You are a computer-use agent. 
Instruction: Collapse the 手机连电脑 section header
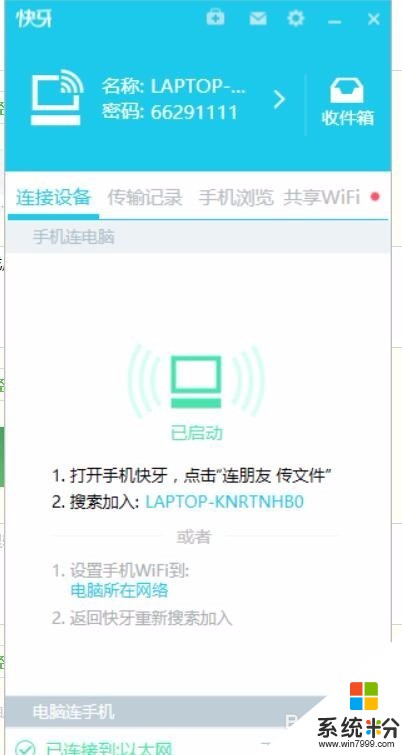click(198, 237)
